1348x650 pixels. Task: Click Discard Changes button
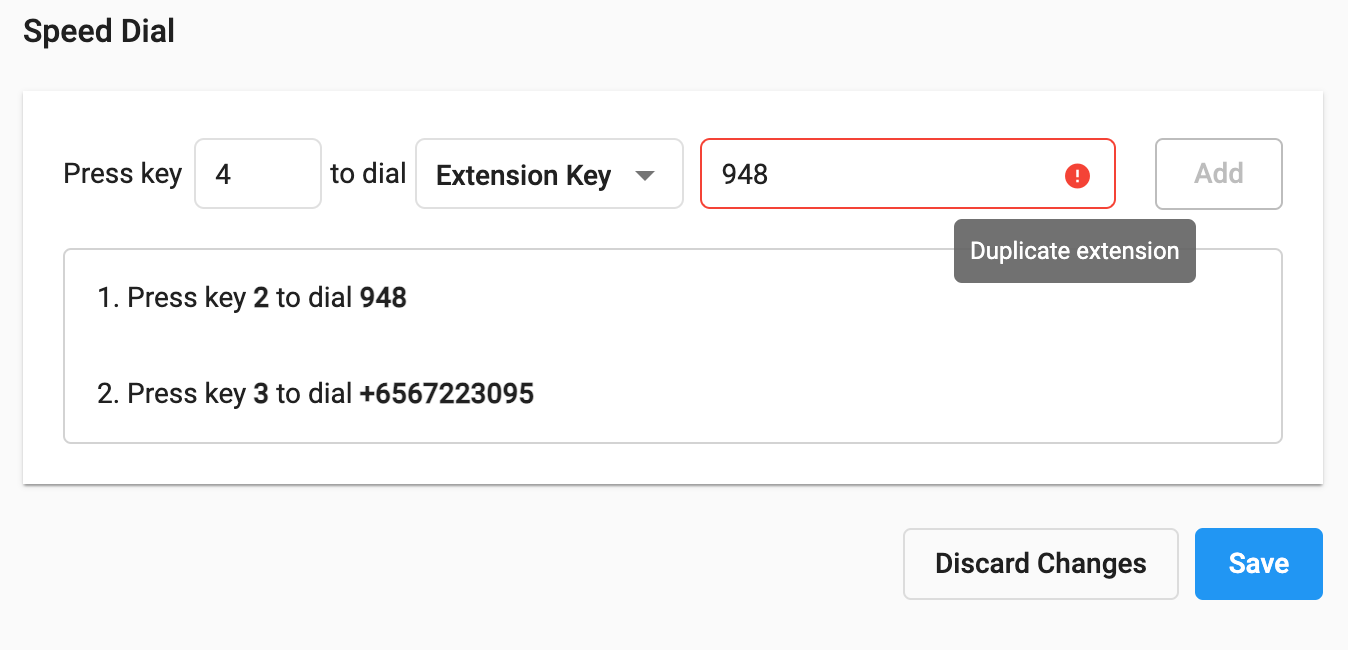pyautogui.click(x=1040, y=564)
